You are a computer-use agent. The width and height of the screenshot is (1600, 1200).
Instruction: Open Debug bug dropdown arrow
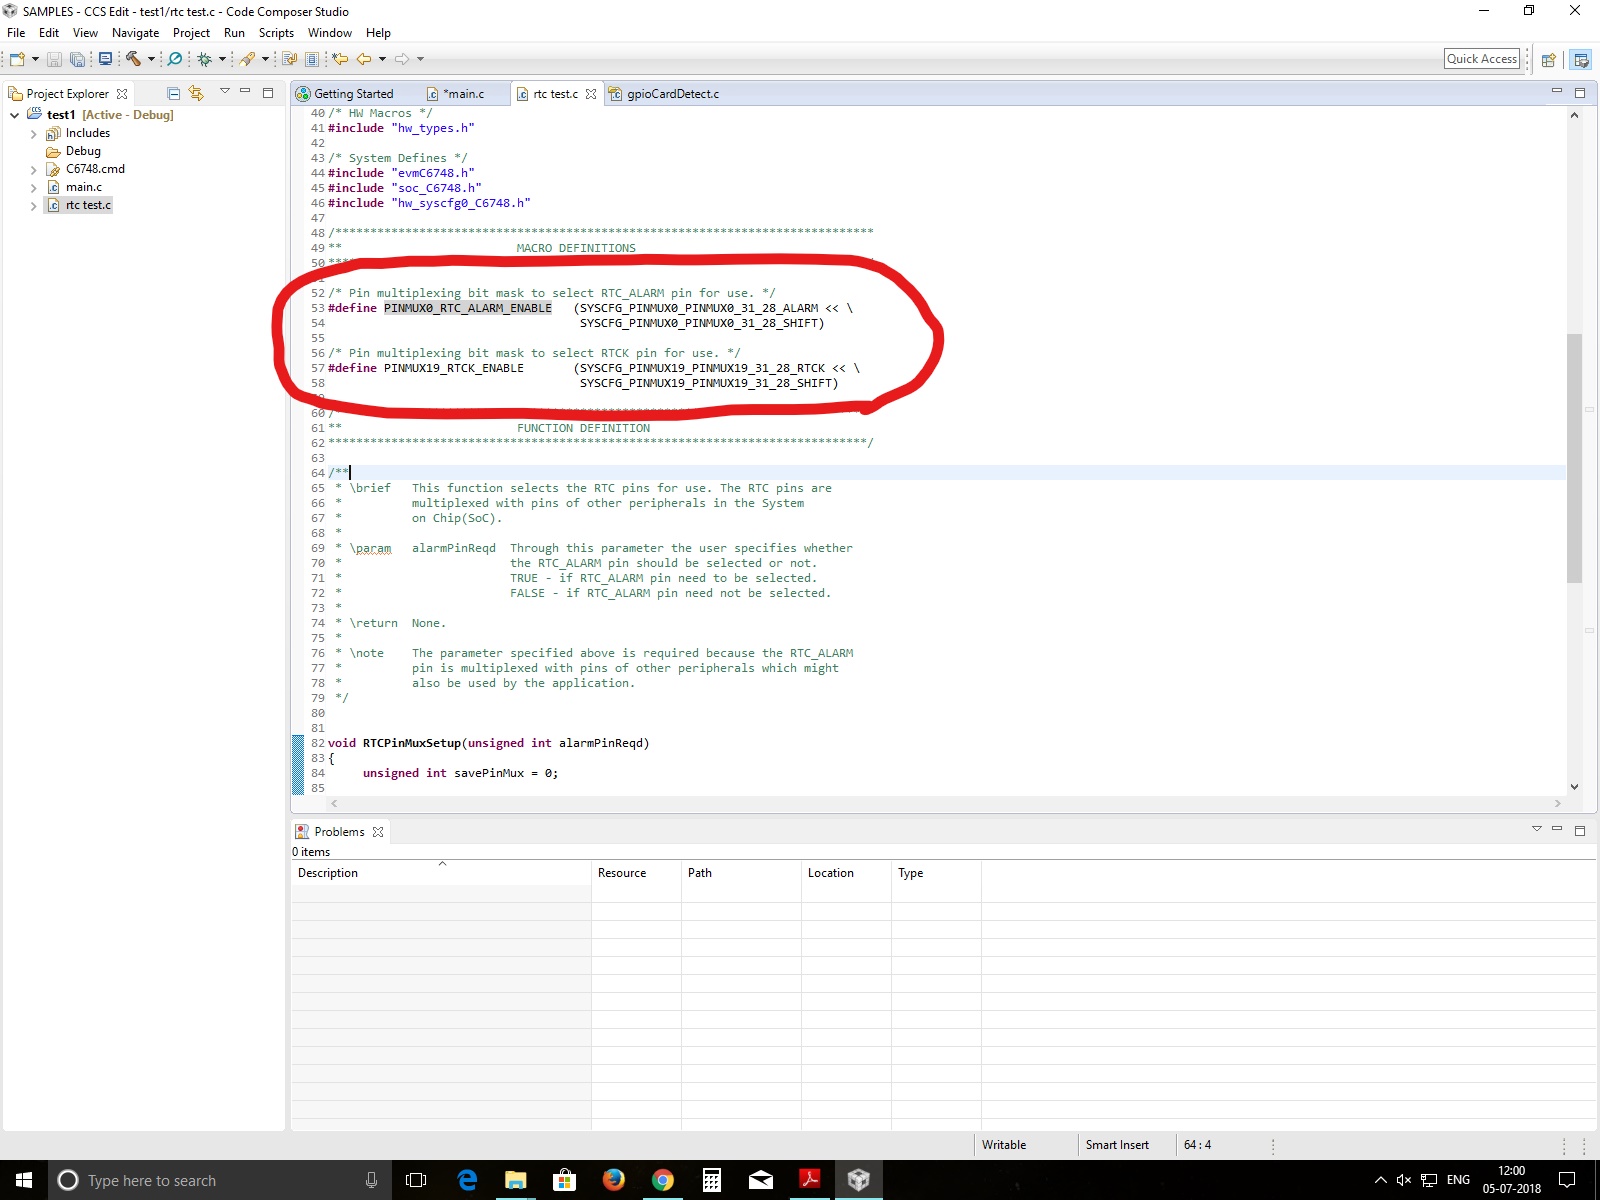coord(222,59)
